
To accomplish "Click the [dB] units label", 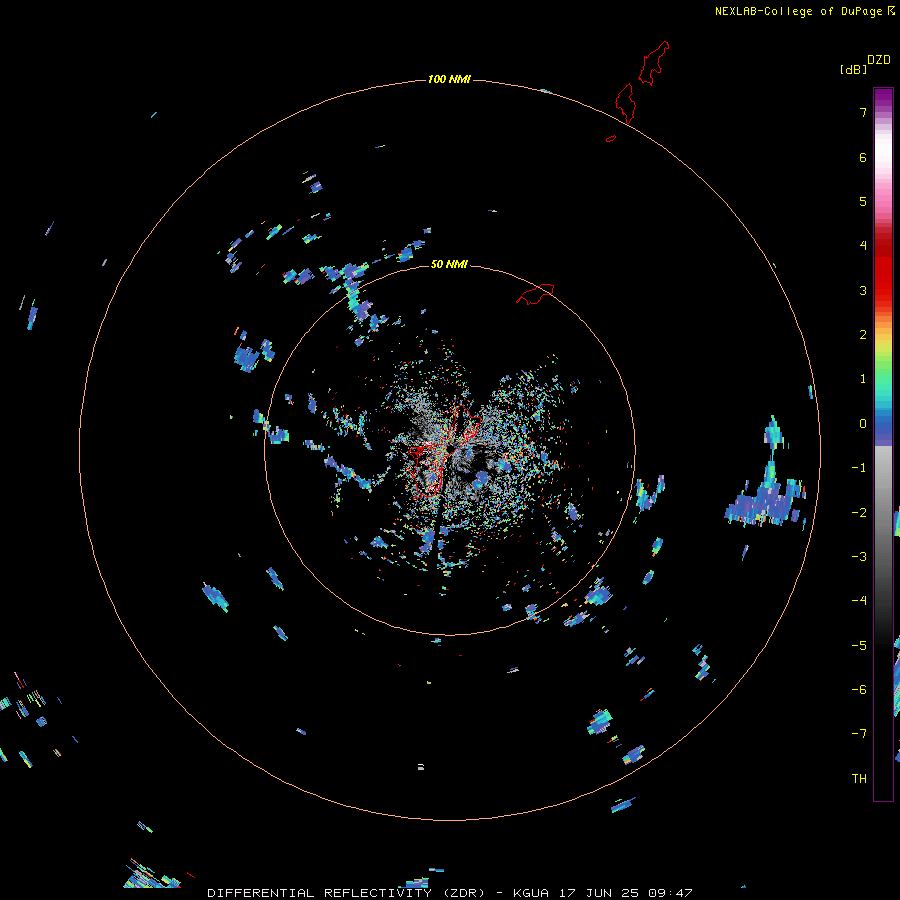I will (x=853, y=69).
